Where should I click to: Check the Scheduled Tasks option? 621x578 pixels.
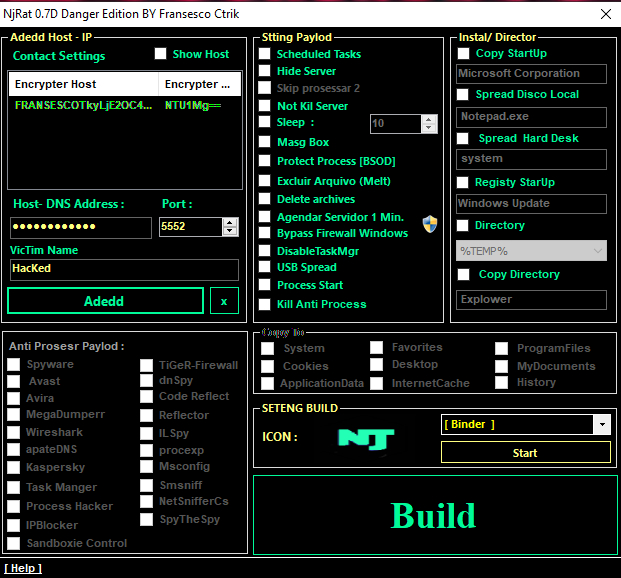pyautogui.click(x=265, y=54)
